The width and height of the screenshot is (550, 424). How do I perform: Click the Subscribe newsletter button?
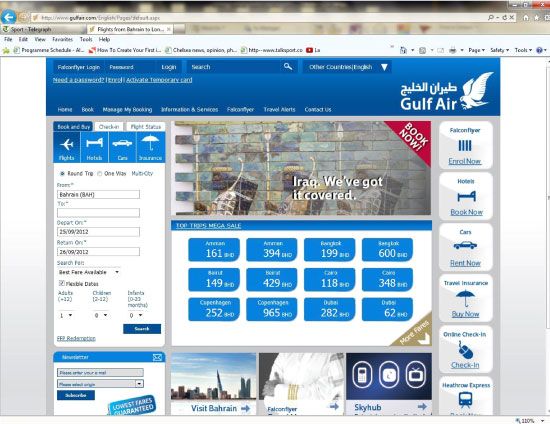[x=76, y=395]
